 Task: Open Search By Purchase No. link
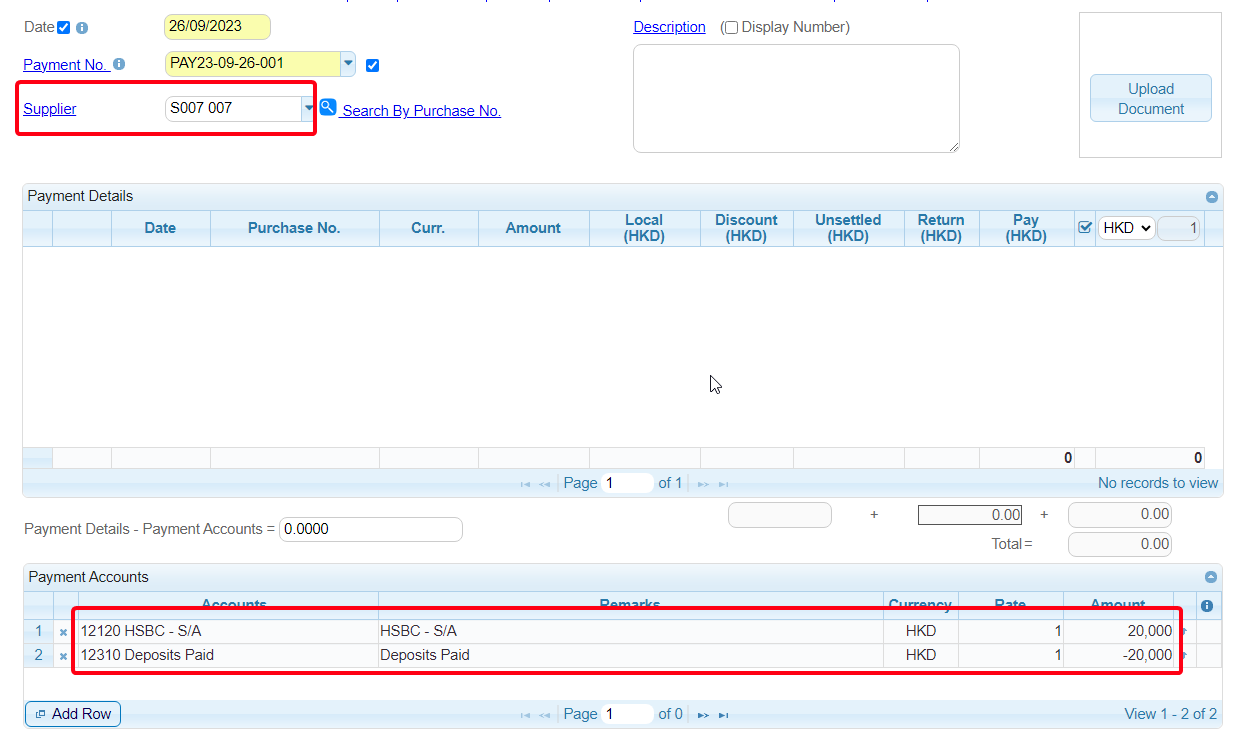click(421, 111)
